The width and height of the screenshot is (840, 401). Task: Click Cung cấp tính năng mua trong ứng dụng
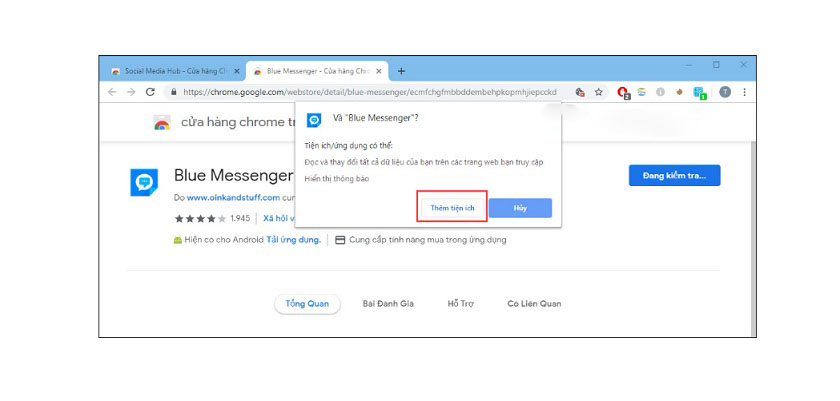click(x=428, y=240)
